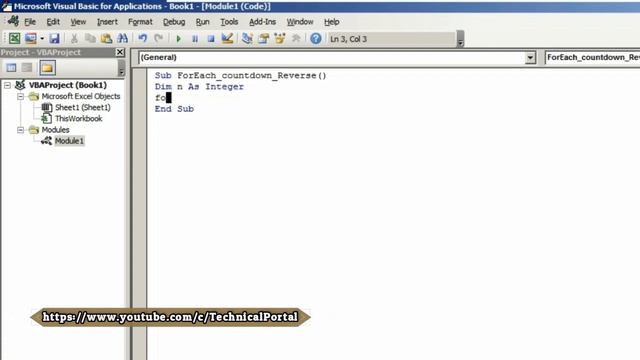This screenshot has width=640, height=360.
Task: Click the Dim n As Integer line
Action: click(x=199, y=87)
